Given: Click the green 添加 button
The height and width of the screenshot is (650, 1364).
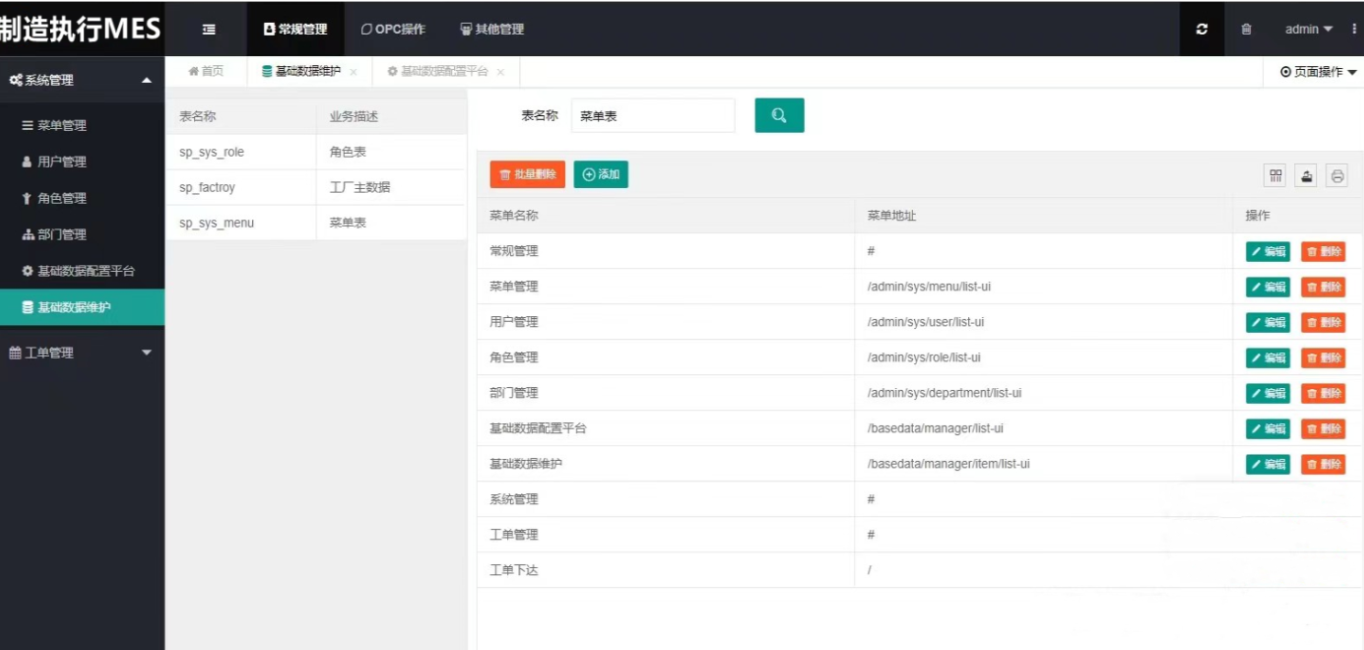Looking at the screenshot, I should (601, 174).
